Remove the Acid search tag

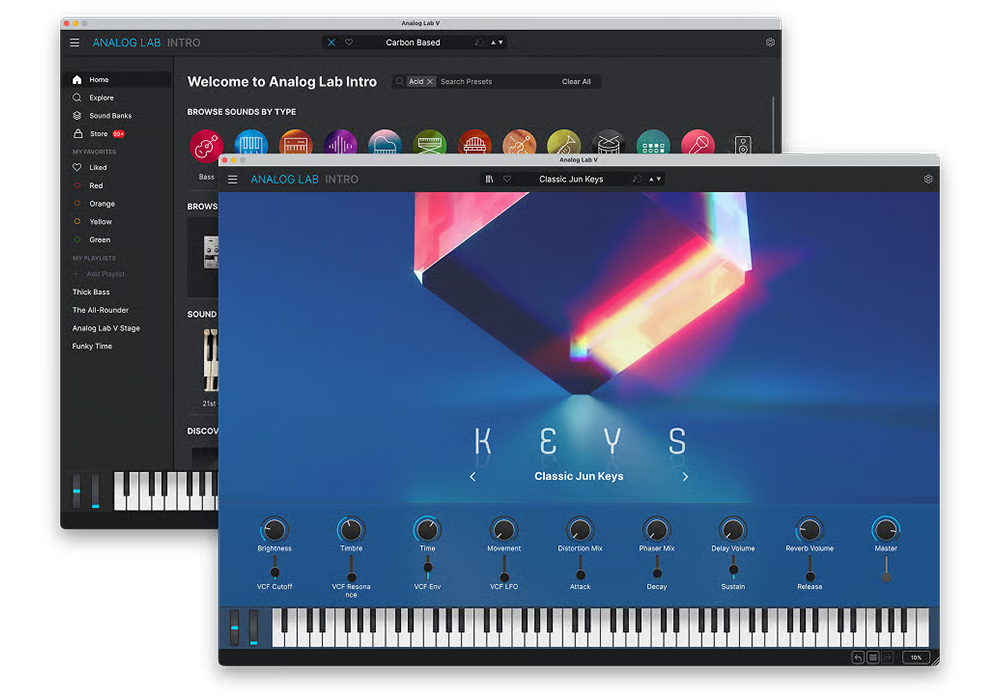(x=430, y=82)
